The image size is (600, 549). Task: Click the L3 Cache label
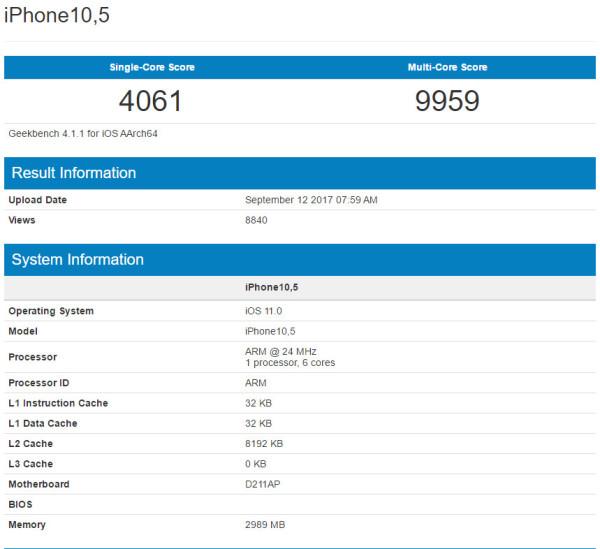click(31, 464)
